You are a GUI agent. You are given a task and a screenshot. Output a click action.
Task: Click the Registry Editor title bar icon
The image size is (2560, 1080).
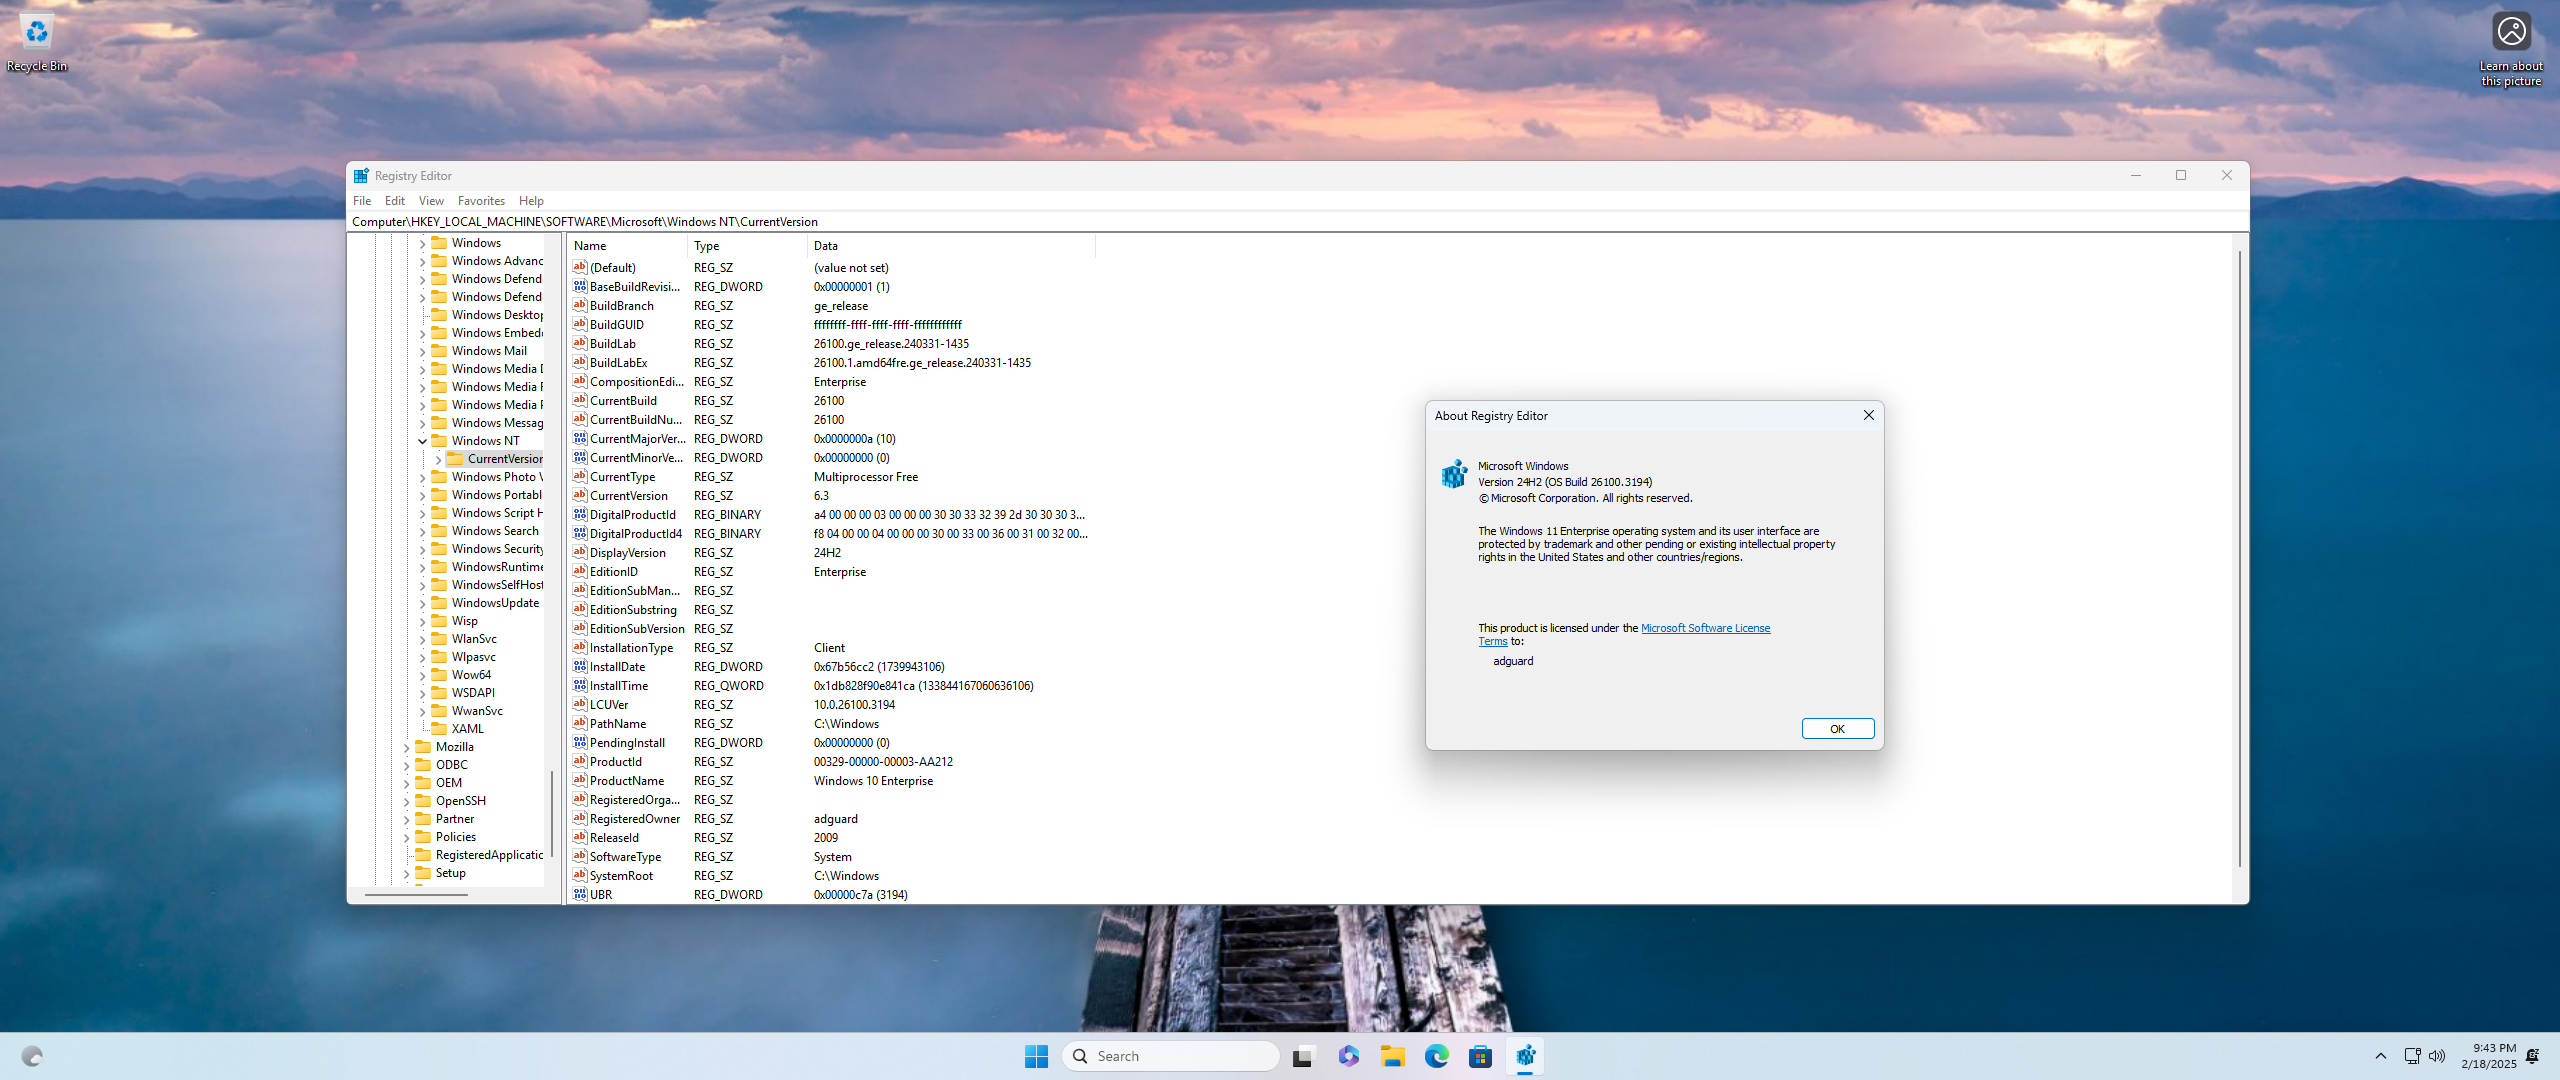pyautogui.click(x=361, y=175)
